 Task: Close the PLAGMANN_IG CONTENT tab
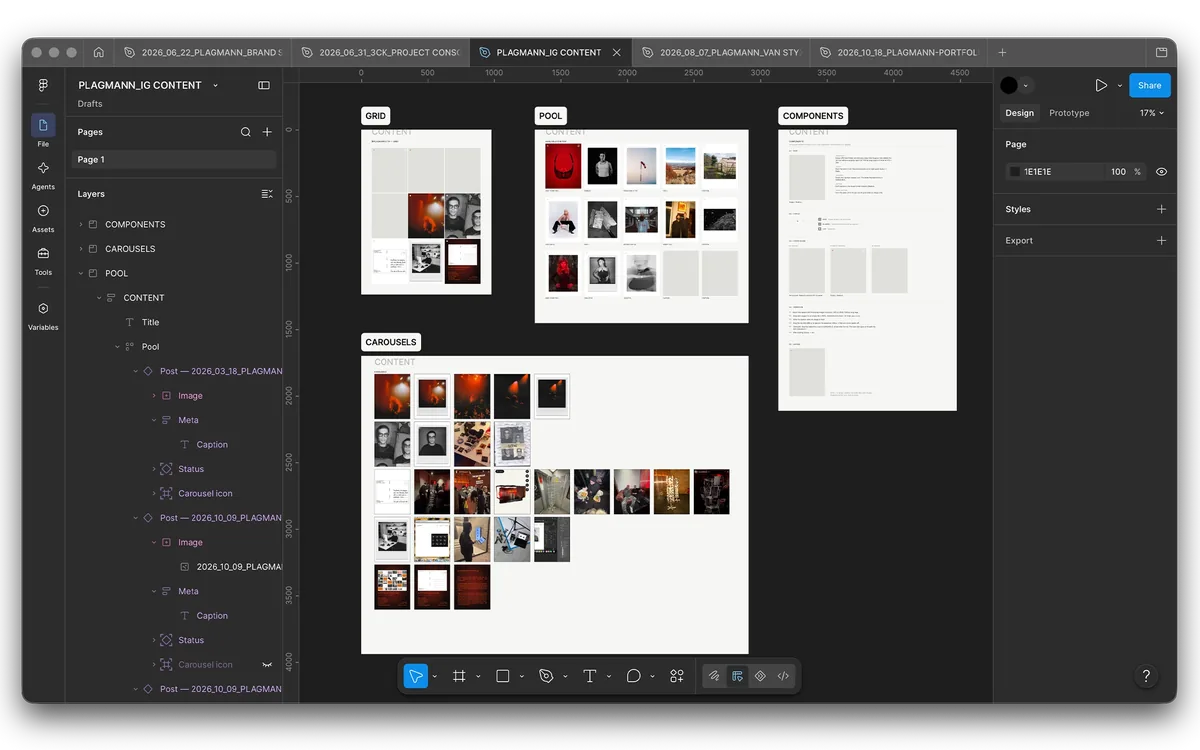click(617, 52)
